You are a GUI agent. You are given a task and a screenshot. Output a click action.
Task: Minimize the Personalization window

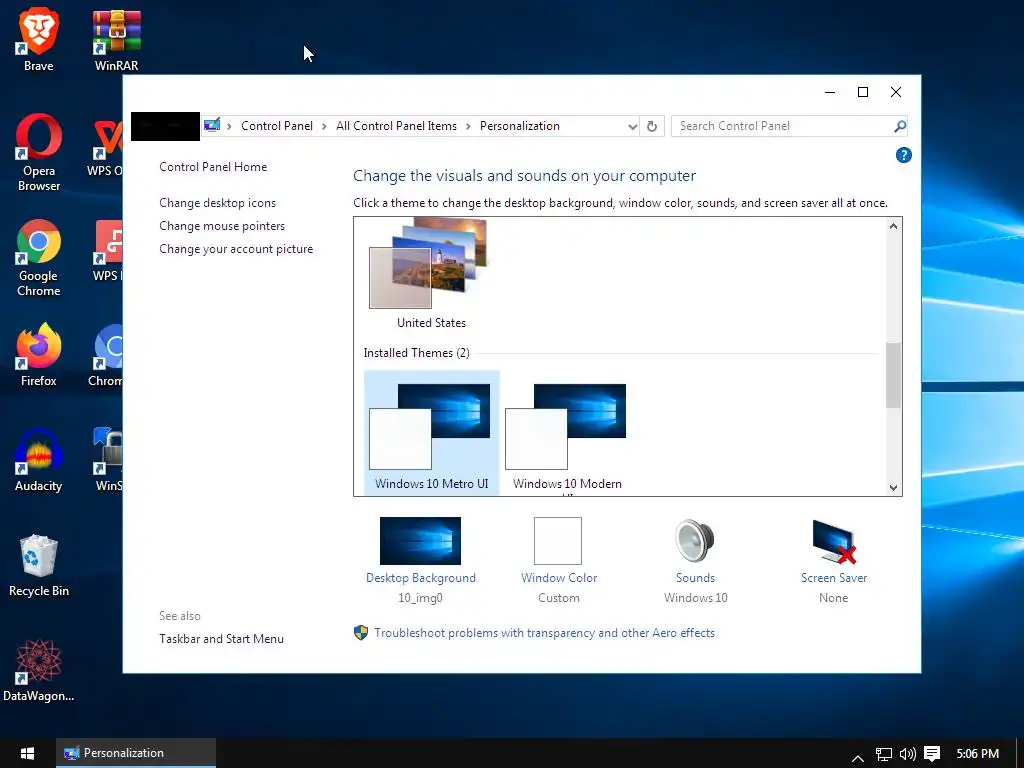coord(830,92)
